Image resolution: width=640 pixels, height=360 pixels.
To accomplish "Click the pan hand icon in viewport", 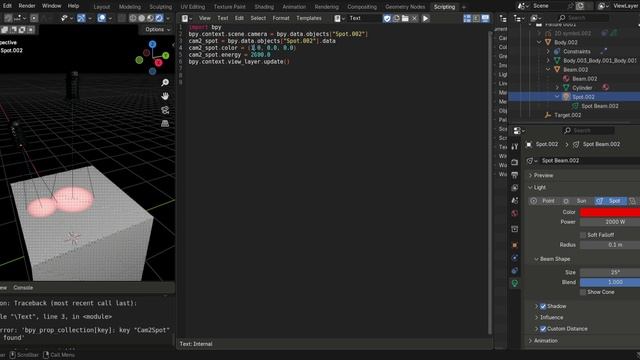I will click(x=165, y=96).
